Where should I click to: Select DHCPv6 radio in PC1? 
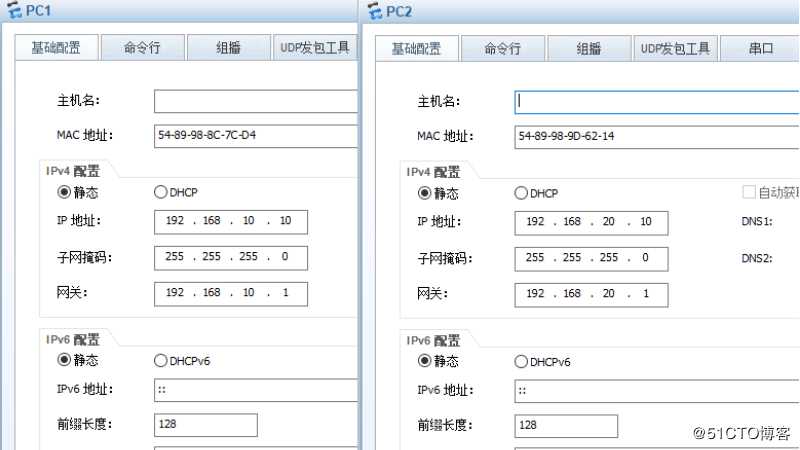coord(160,361)
